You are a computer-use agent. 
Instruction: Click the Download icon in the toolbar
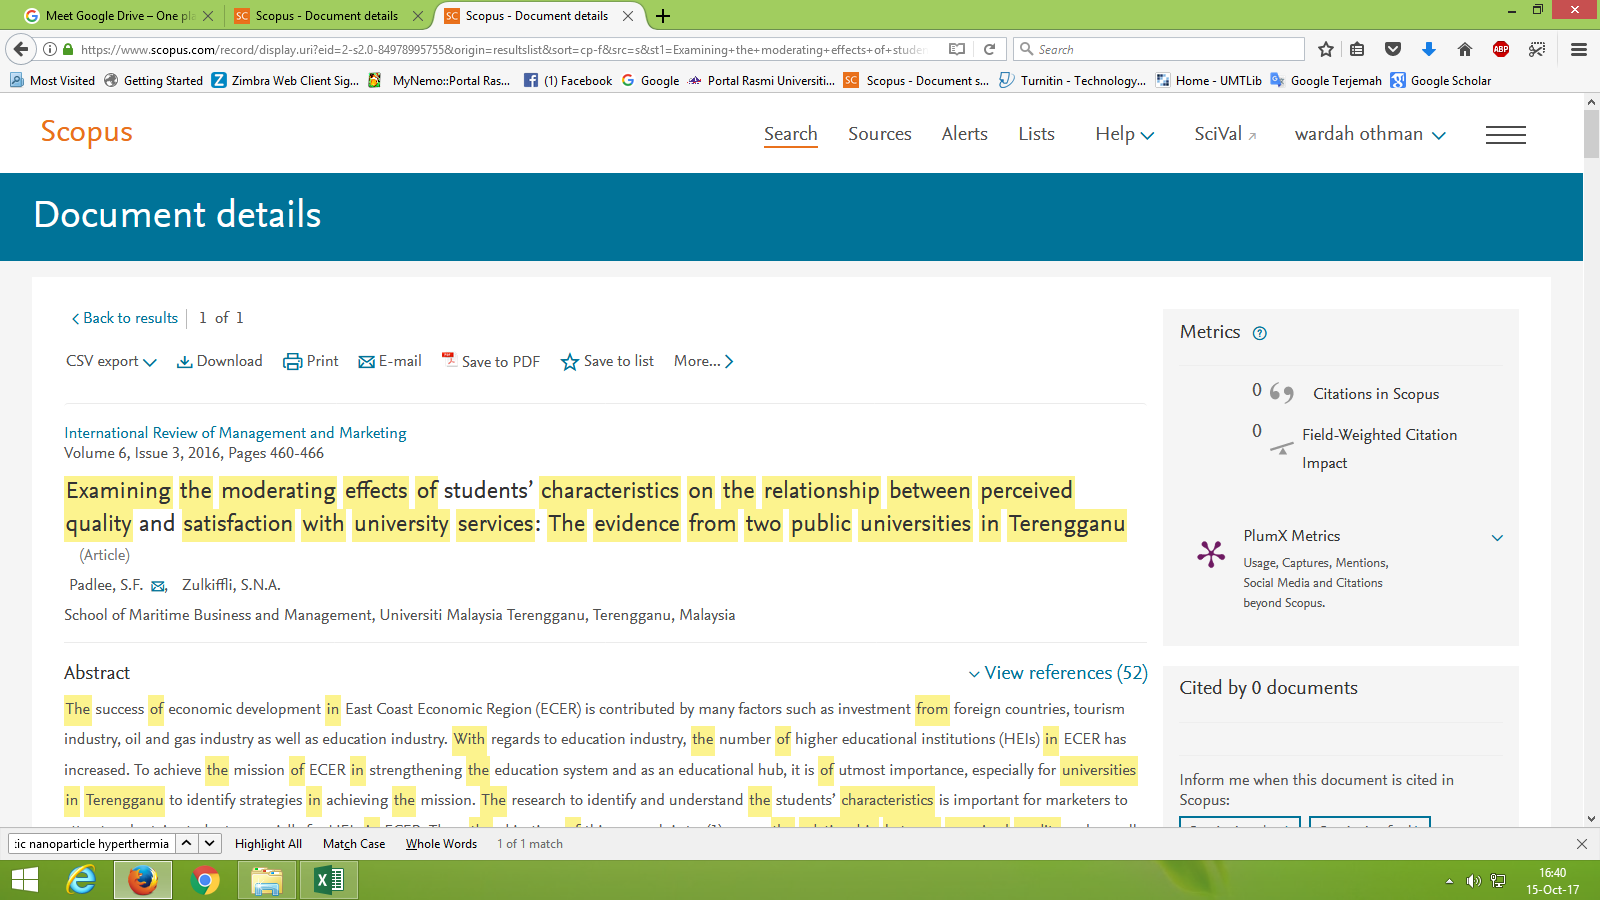(184, 362)
